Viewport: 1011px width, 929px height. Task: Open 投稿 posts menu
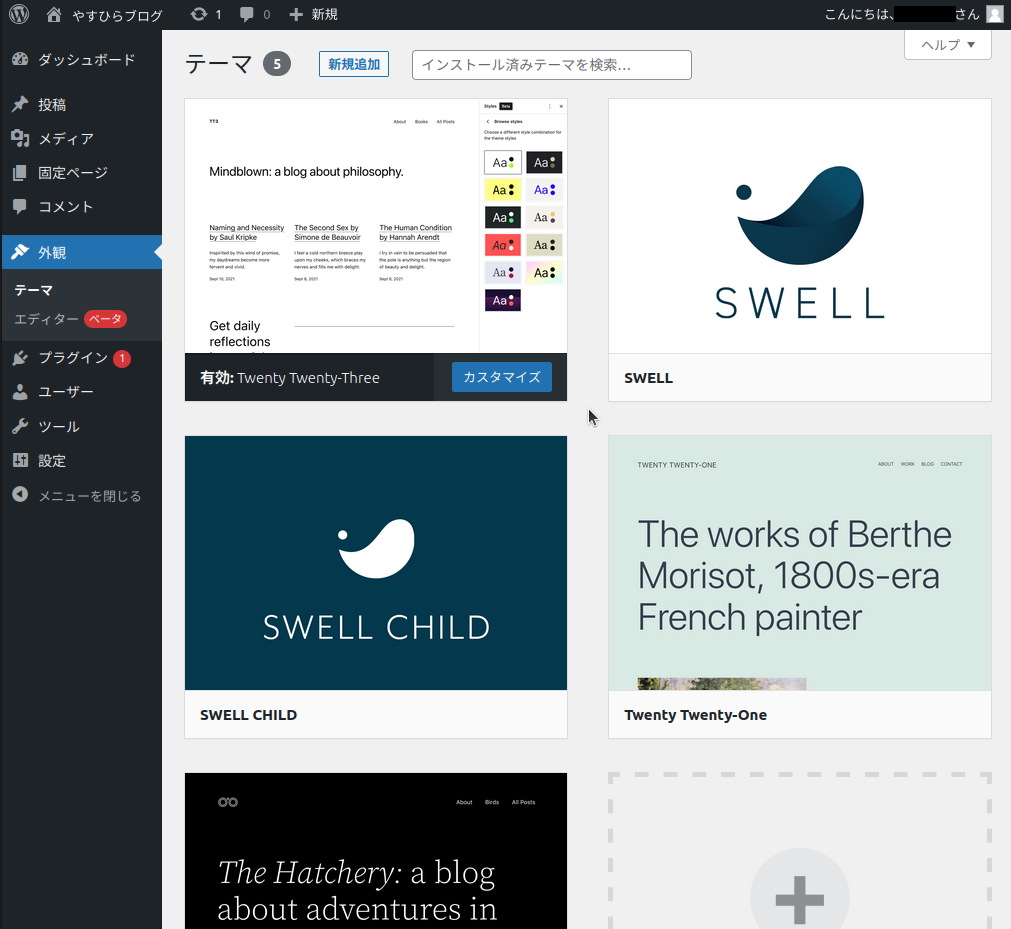pyautogui.click(x=81, y=104)
